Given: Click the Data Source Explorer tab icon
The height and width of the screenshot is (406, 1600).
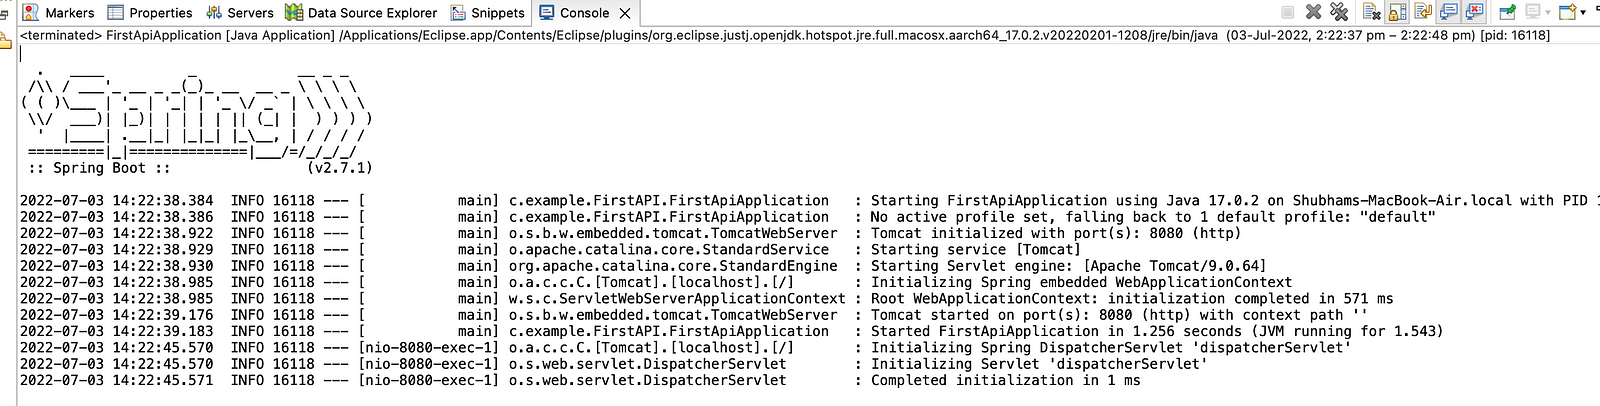Looking at the screenshot, I should [294, 13].
